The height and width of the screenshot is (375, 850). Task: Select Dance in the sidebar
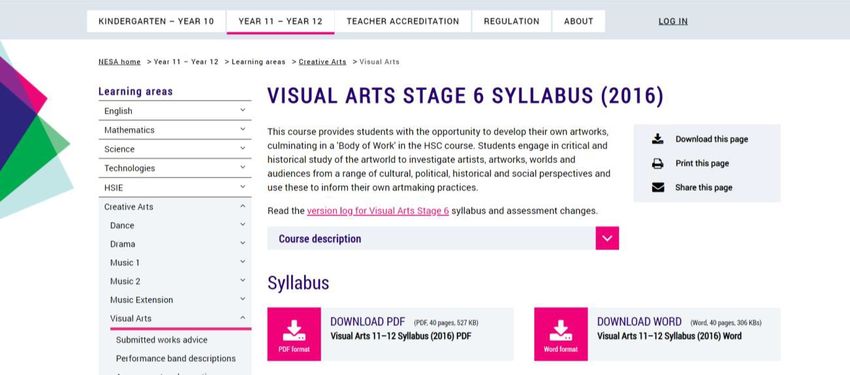tap(122, 225)
